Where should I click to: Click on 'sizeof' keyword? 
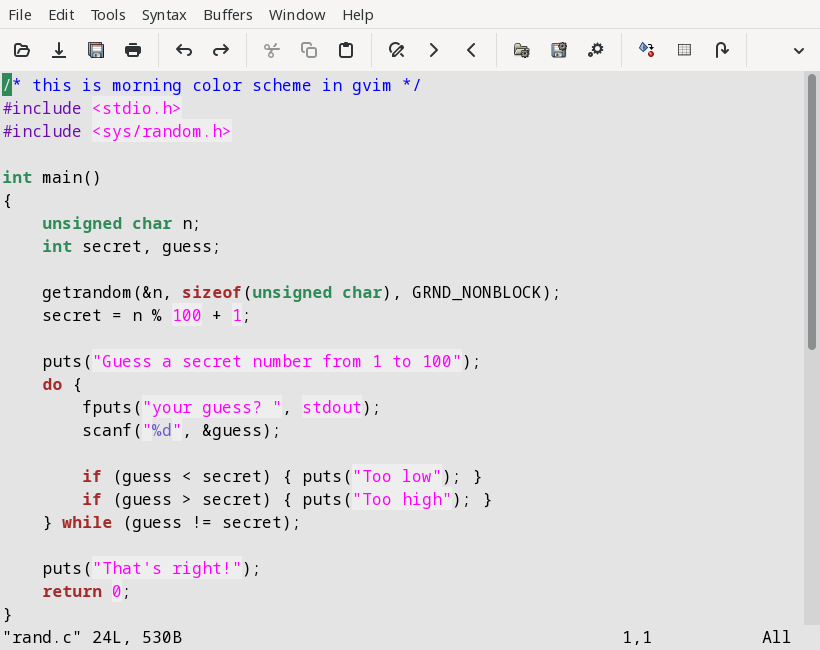[x=212, y=292]
